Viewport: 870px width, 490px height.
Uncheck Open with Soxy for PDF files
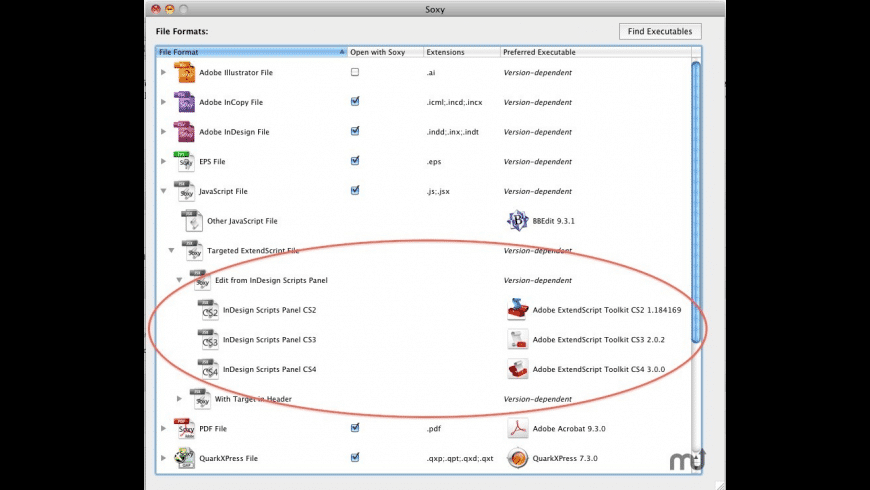[355, 428]
